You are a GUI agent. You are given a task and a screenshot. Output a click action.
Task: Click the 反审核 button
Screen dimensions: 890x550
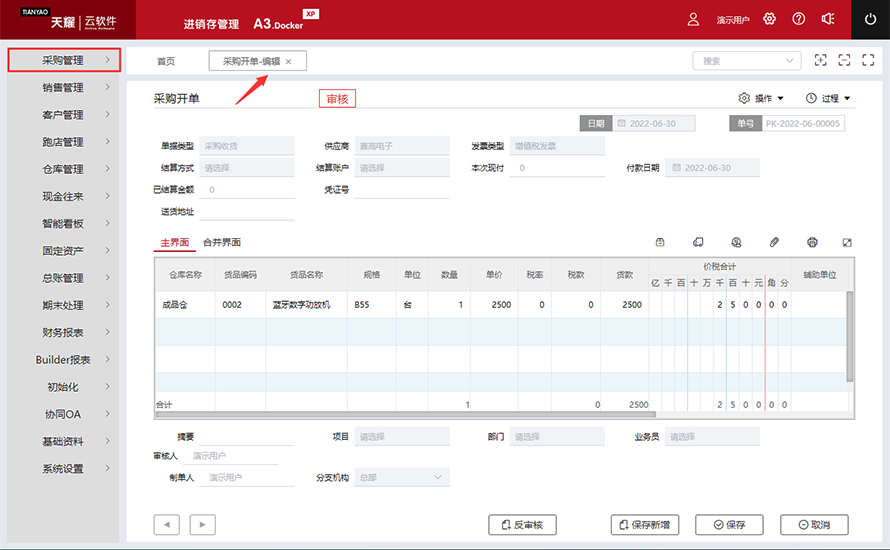(x=522, y=525)
